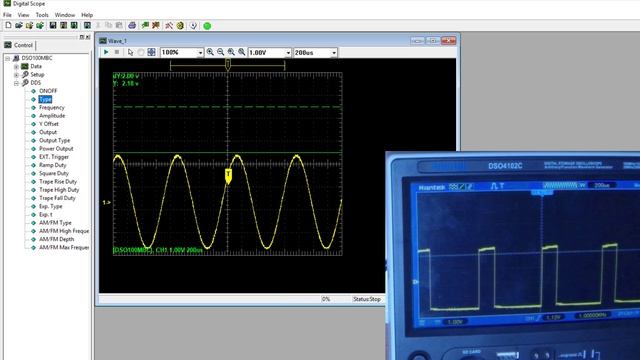Select the AM/FM Type tree item
Image resolution: width=640 pixels, height=360 pixels.
point(55,223)
